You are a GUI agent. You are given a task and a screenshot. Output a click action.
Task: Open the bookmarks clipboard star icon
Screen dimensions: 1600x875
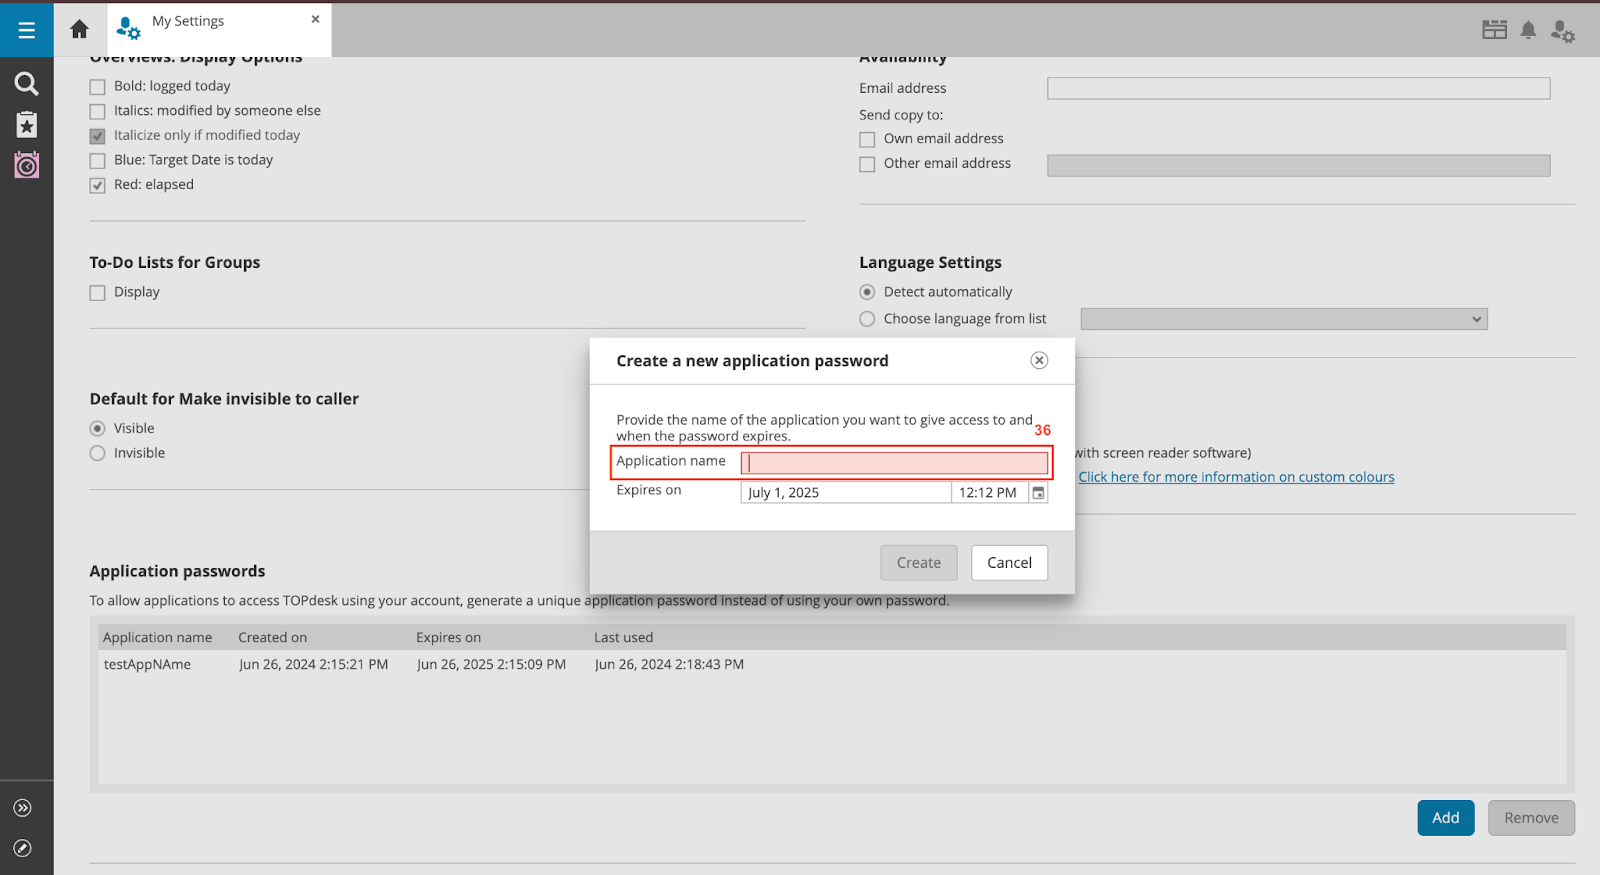click(x=27, y=124)
